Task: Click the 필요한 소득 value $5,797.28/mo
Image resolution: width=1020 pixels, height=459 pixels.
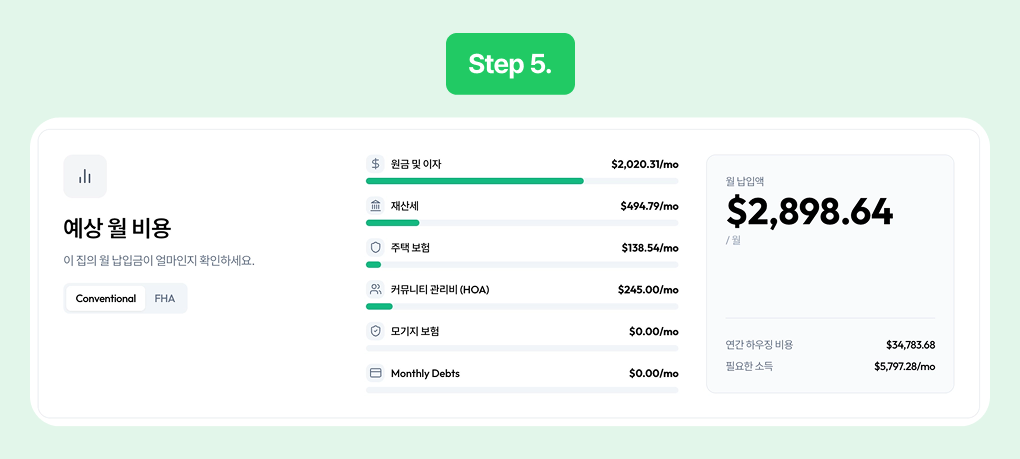Action: click(904, 367)
